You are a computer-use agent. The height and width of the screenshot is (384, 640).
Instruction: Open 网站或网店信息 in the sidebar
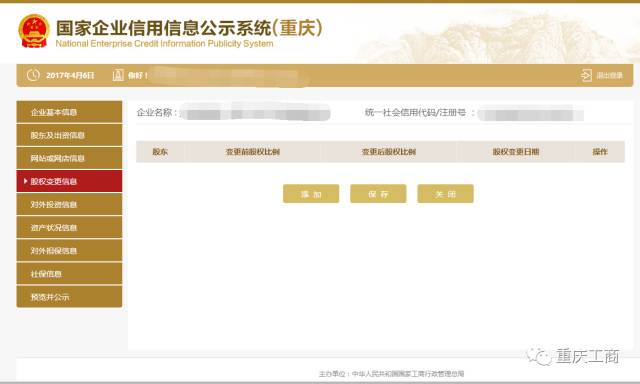[69, 158]
